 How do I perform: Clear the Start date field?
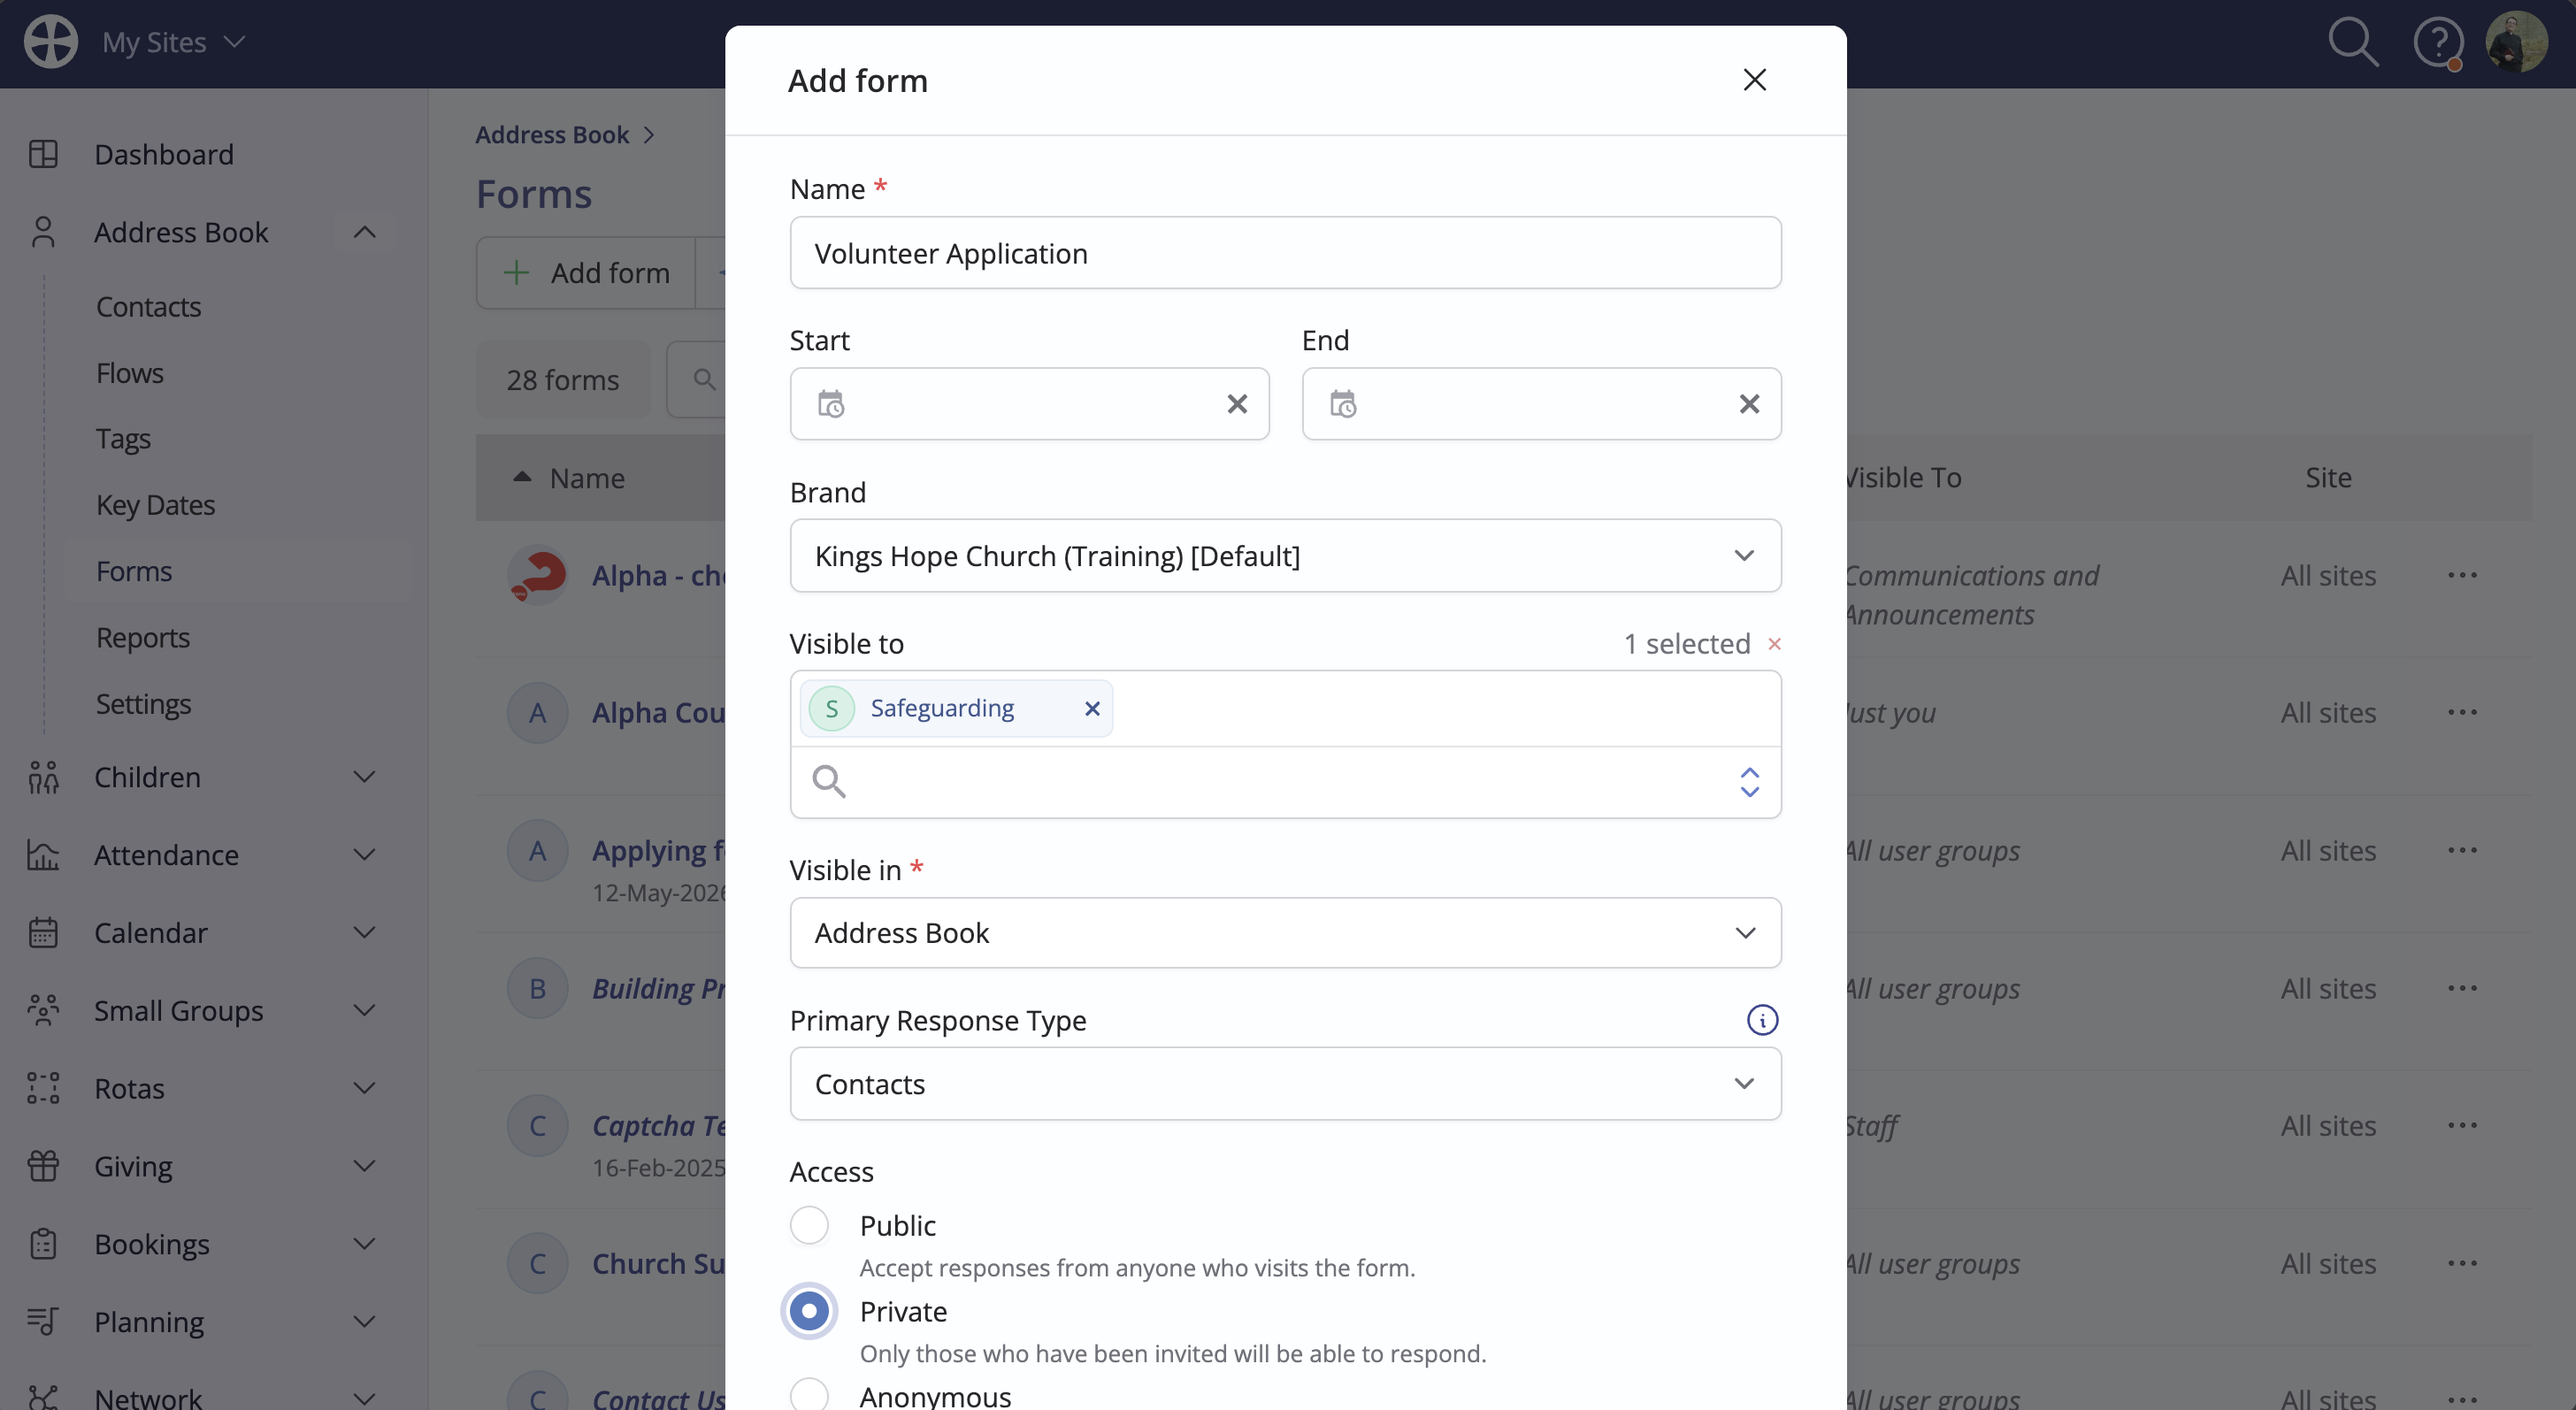tap(1237, 404)
